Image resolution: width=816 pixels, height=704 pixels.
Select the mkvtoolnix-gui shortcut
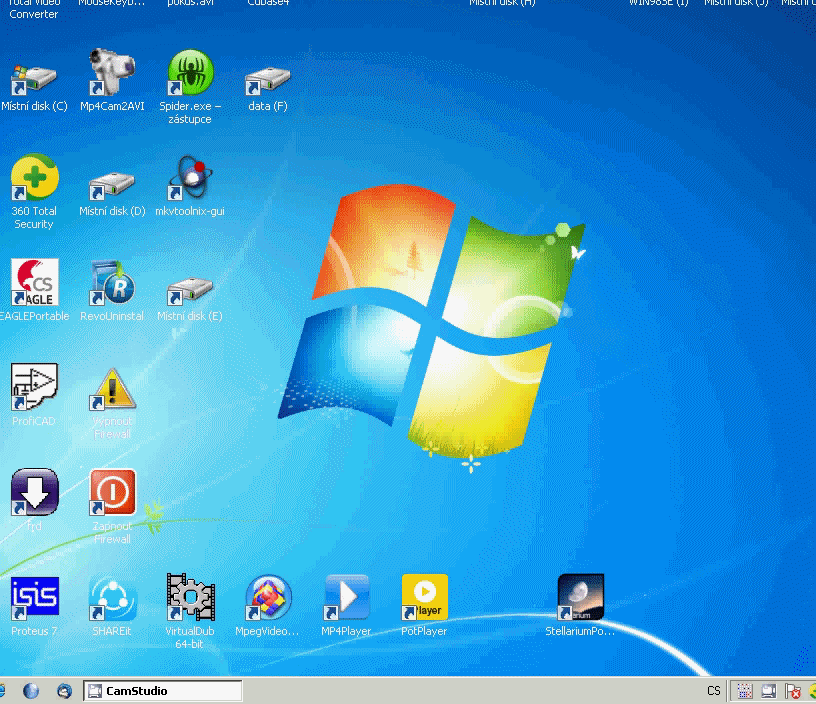[x=190, y=178]
